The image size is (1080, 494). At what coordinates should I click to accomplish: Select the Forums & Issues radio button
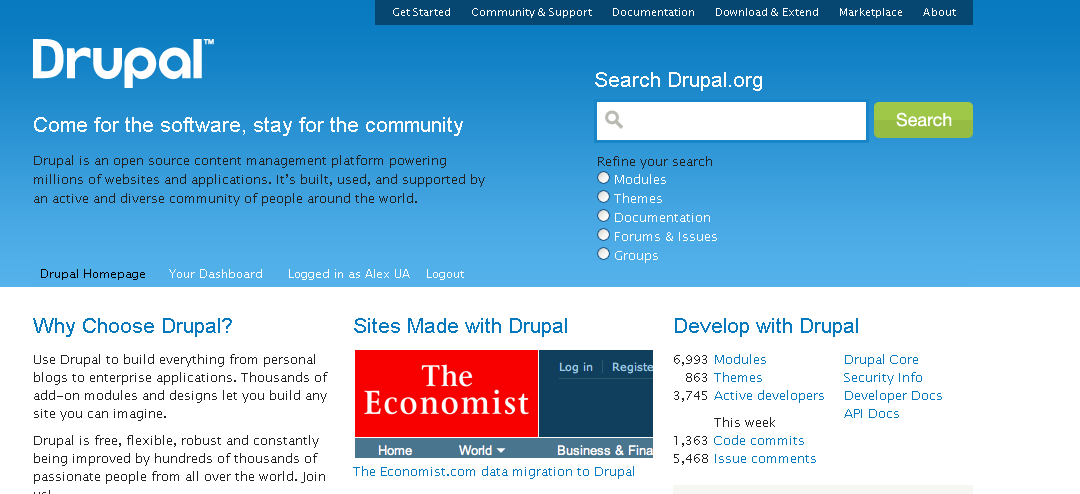pos(603,235)
